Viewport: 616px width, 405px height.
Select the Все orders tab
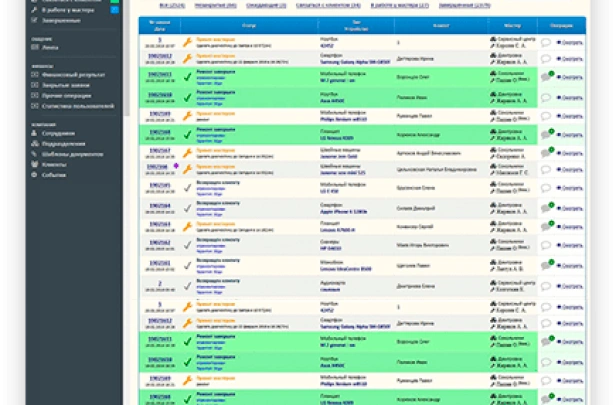coord(161,5)
